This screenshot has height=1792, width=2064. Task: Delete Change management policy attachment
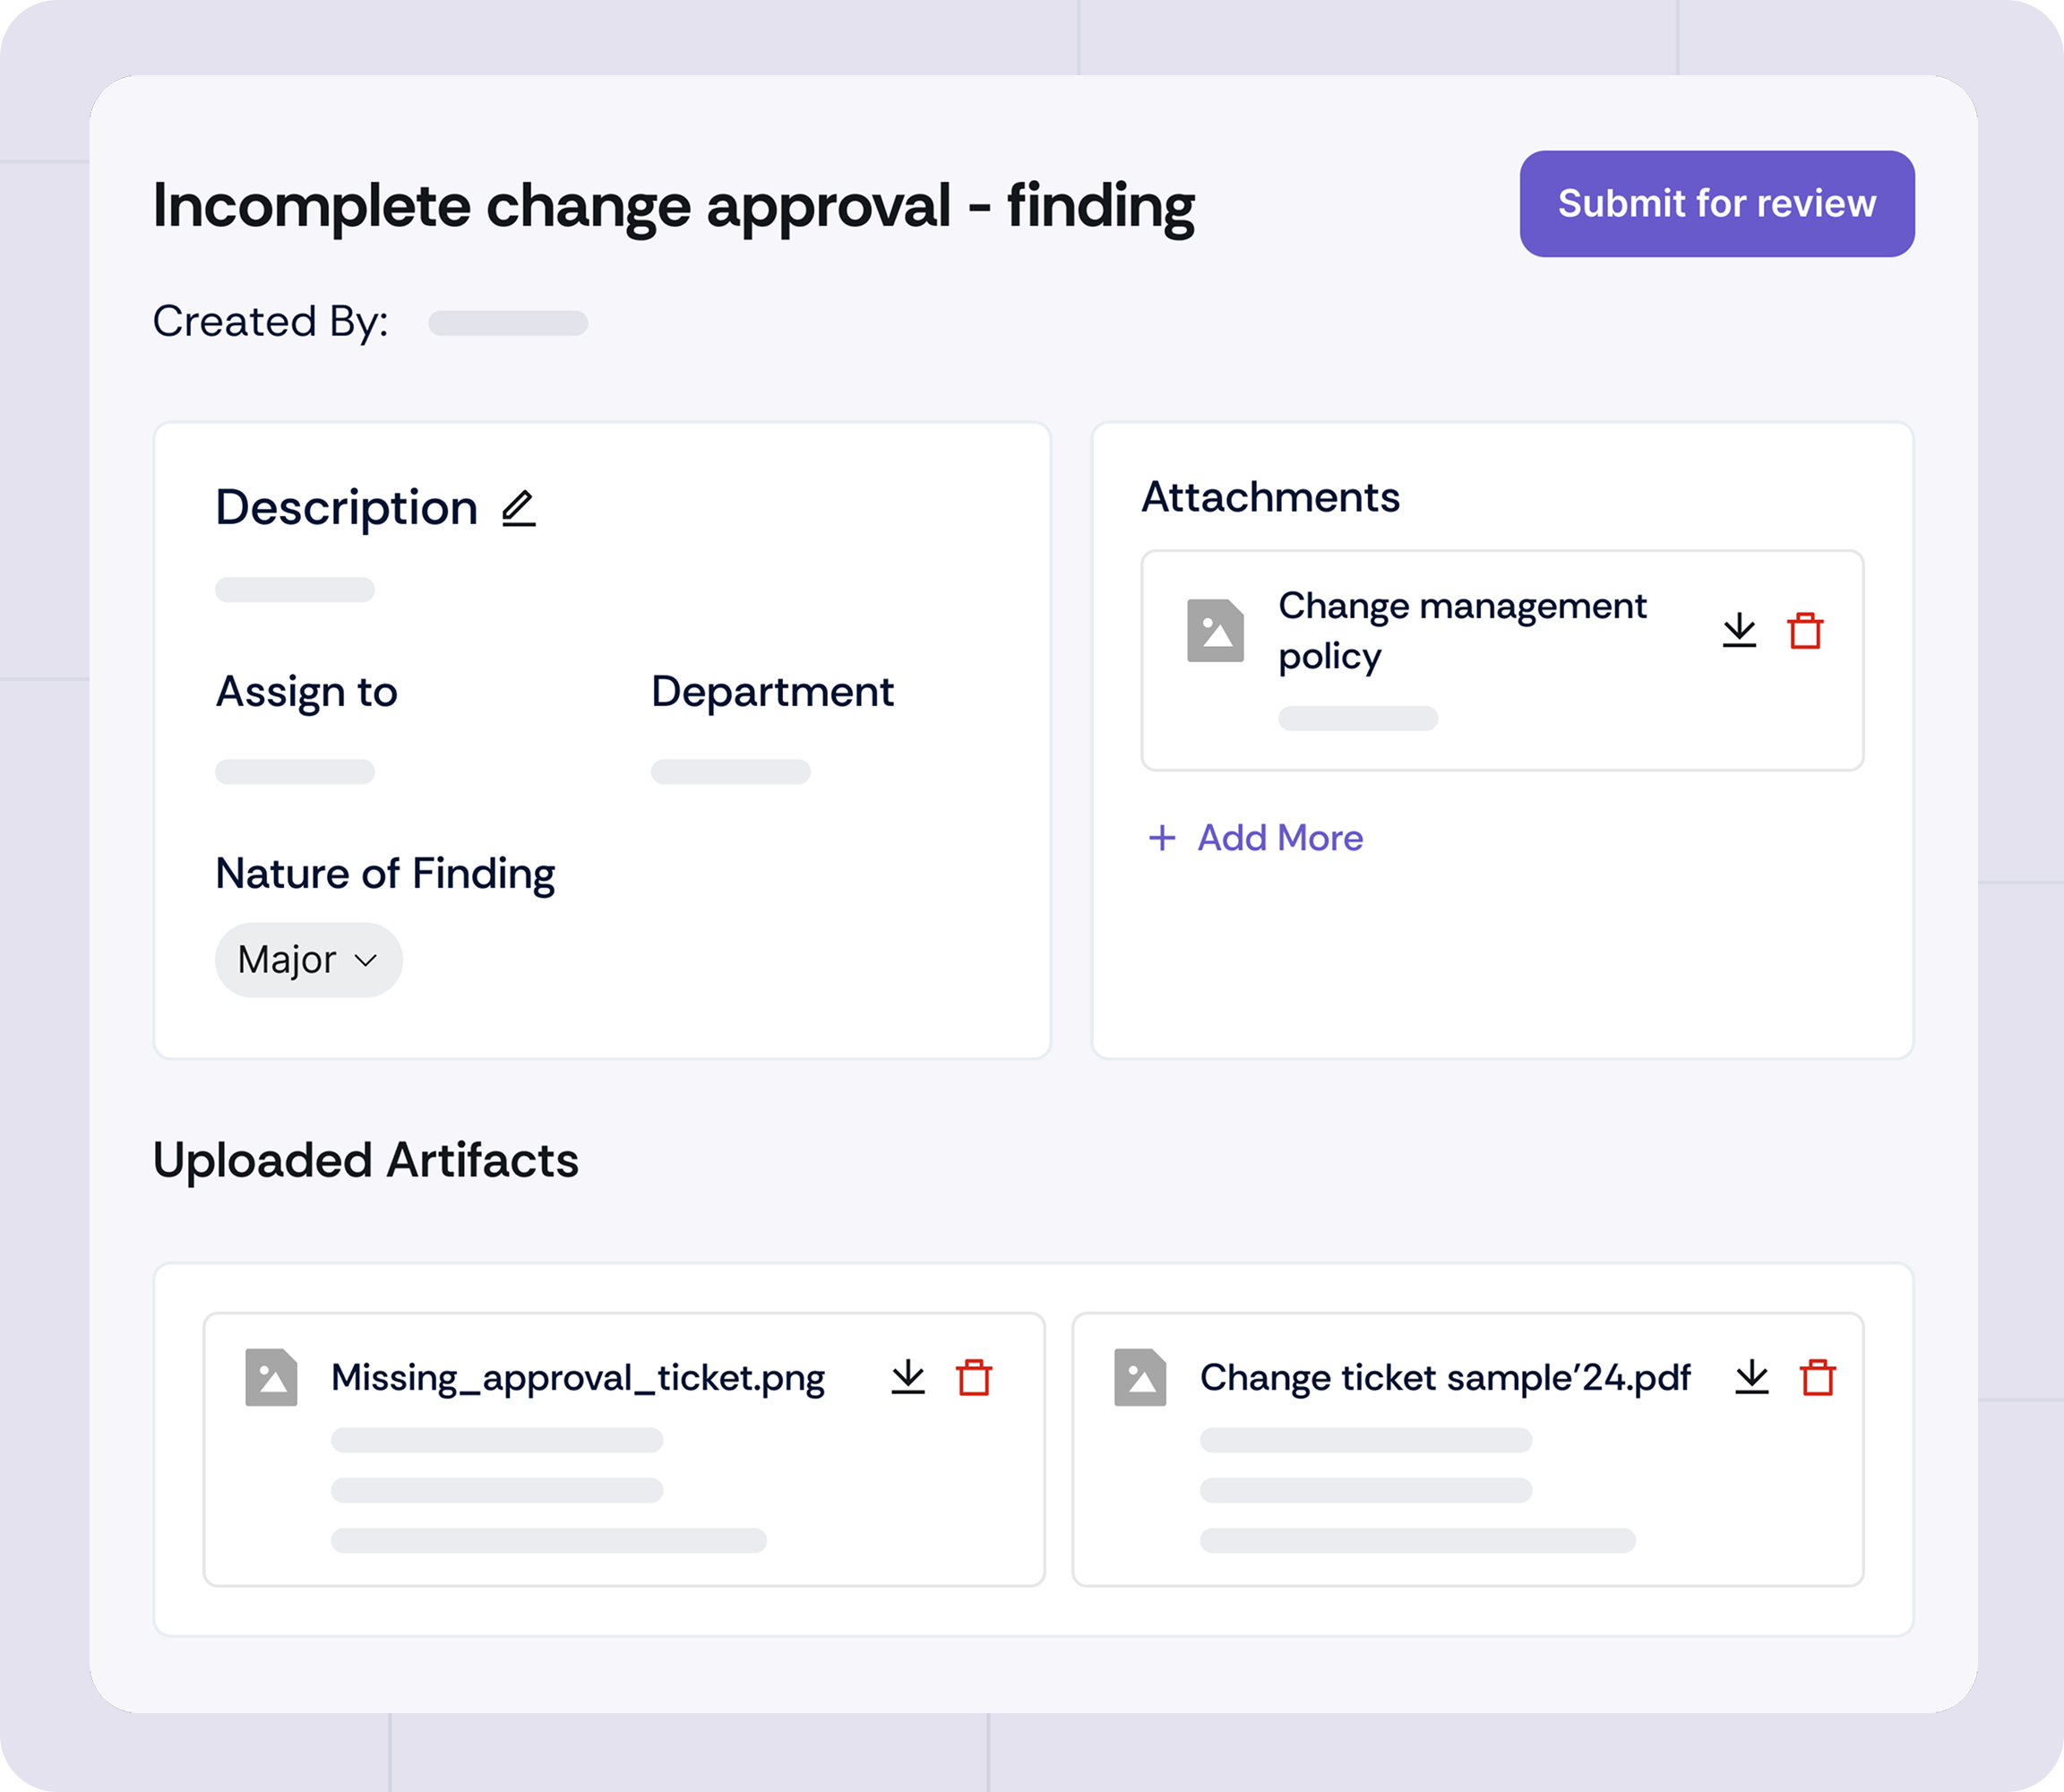tap(1805, 630)
